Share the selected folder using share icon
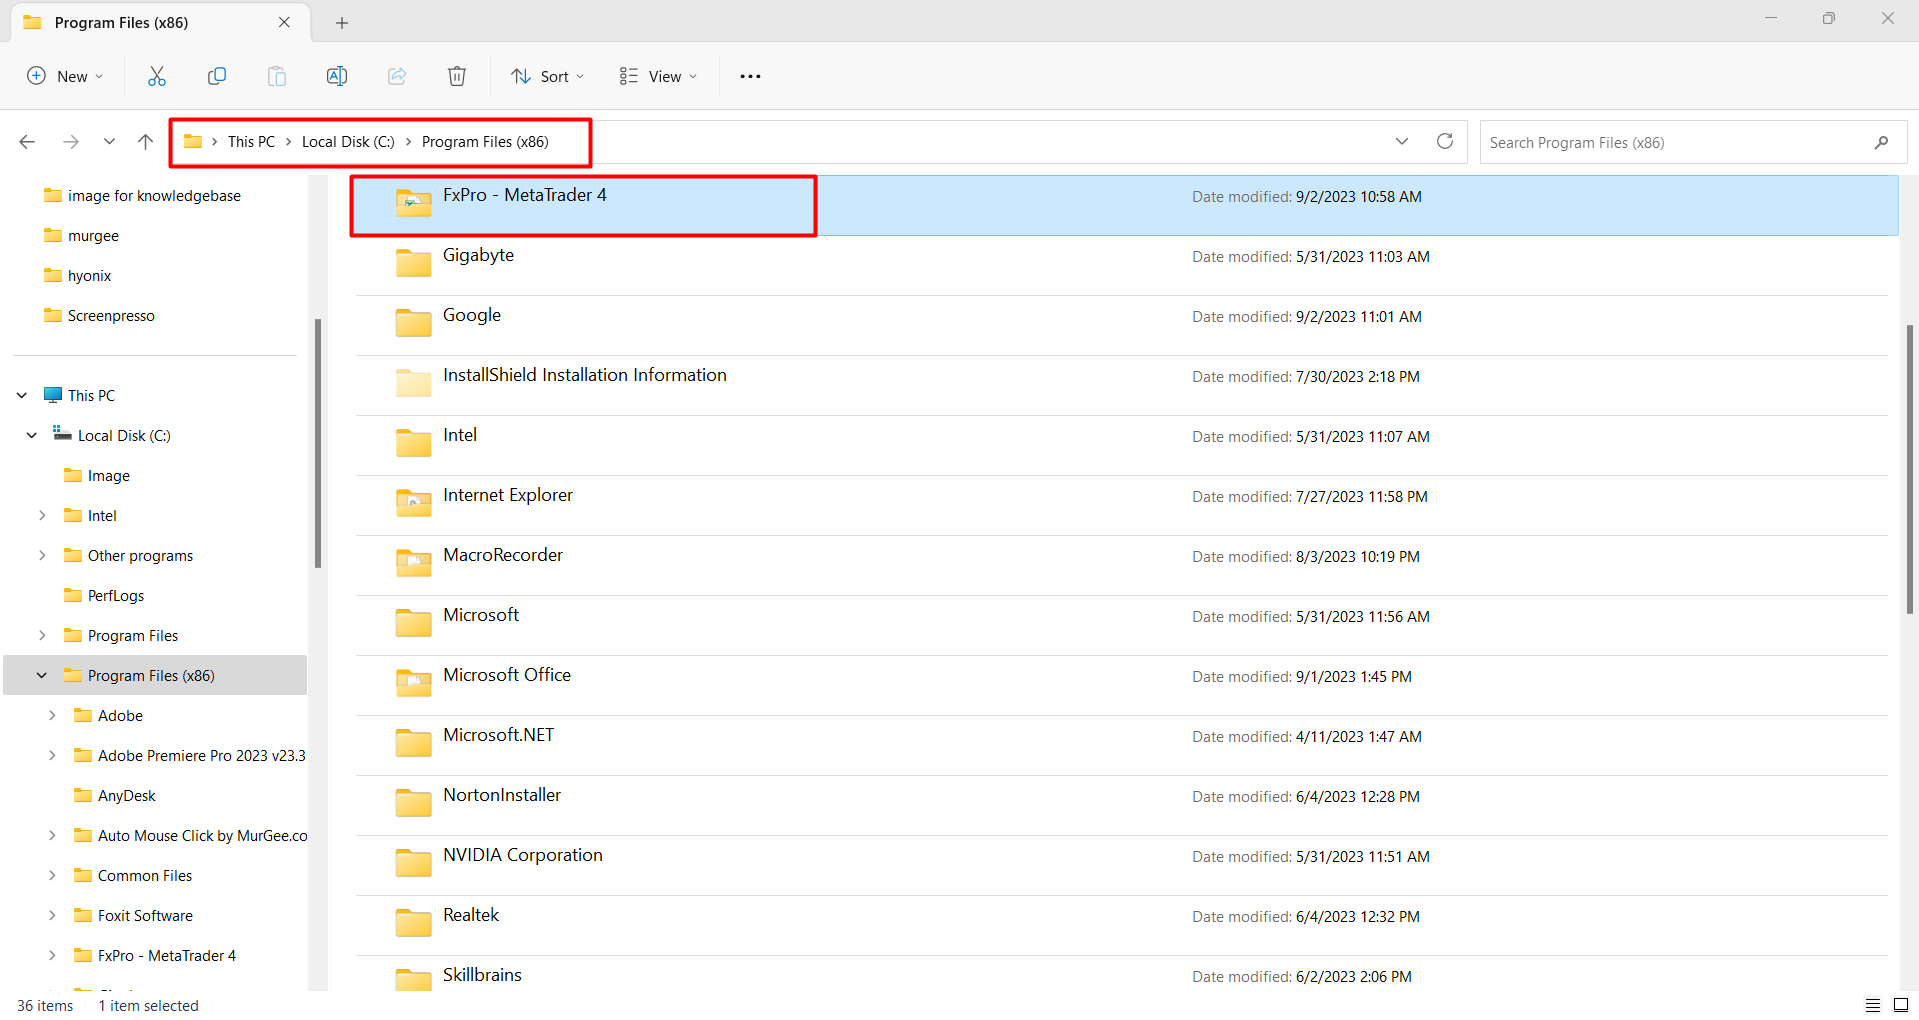The image size is (1919, 1020). click(x=396, y=75)
